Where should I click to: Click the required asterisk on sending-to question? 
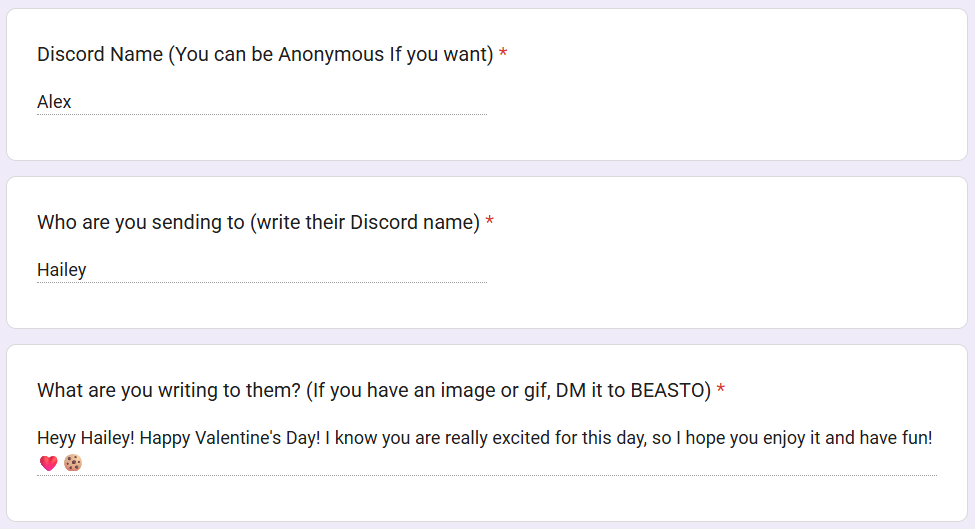(x=490, y=223)
